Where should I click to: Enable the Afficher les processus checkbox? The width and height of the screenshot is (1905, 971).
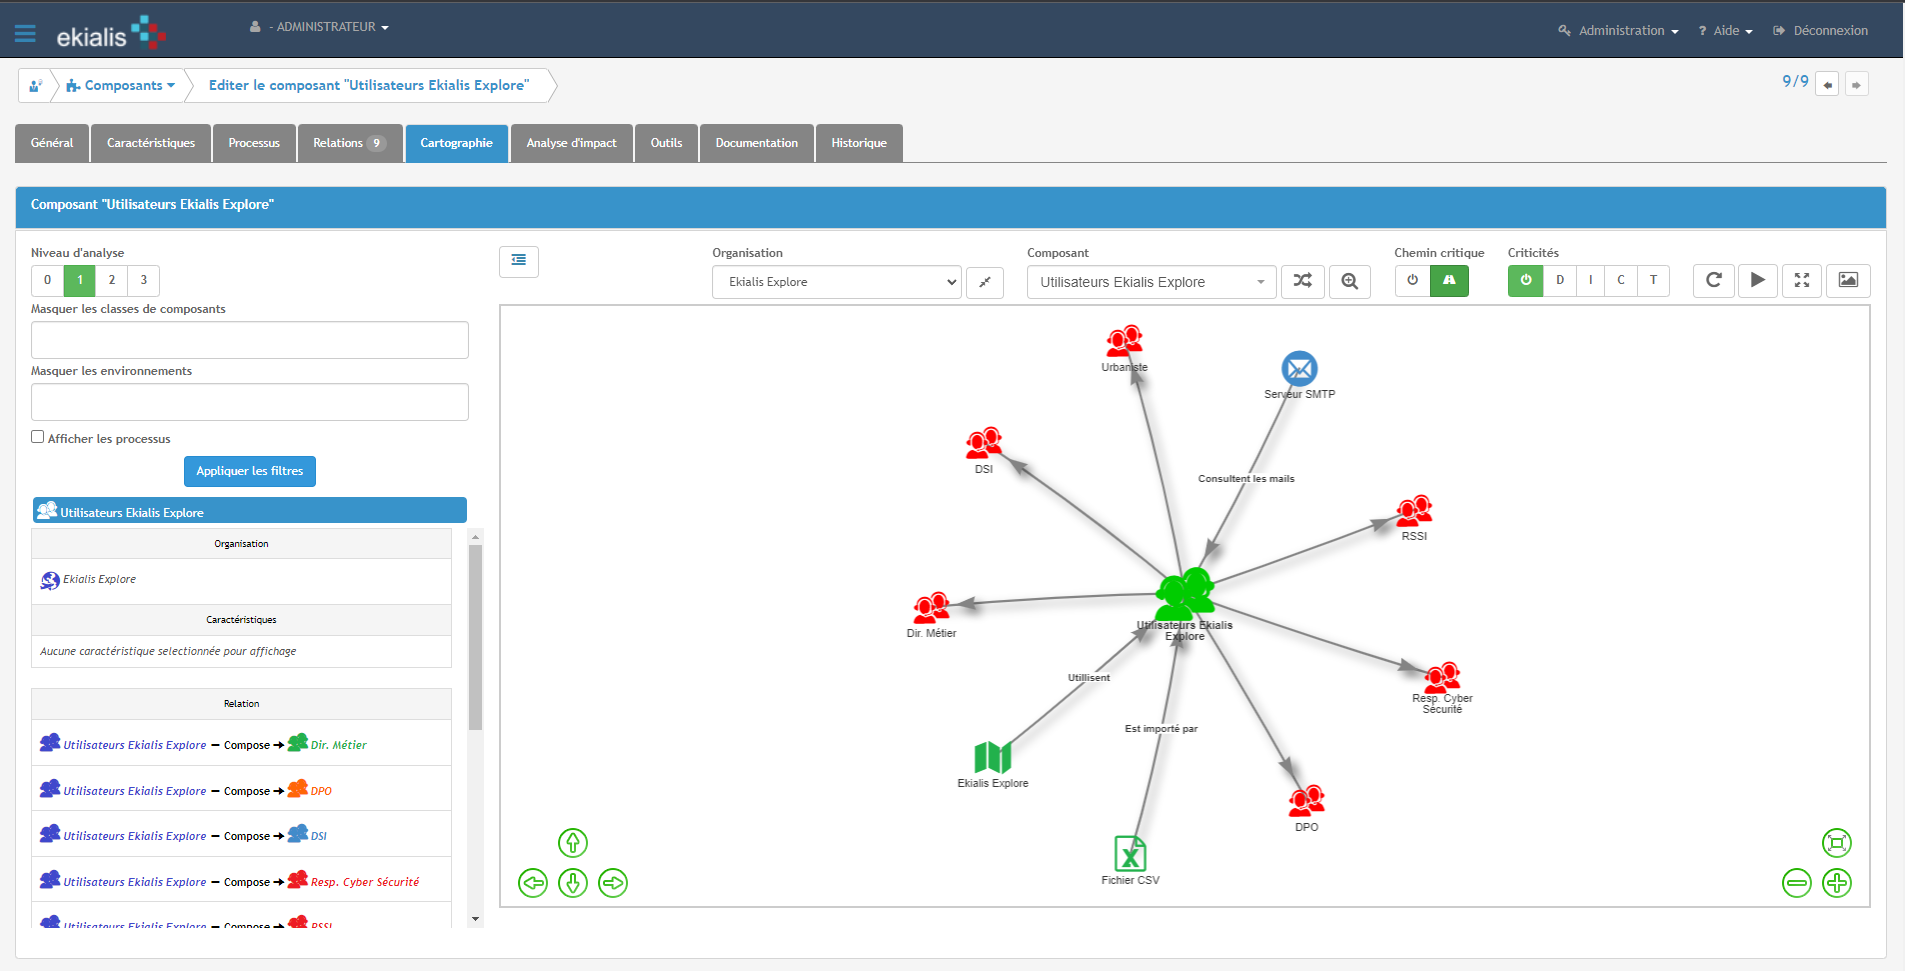(x=37, y=436)
